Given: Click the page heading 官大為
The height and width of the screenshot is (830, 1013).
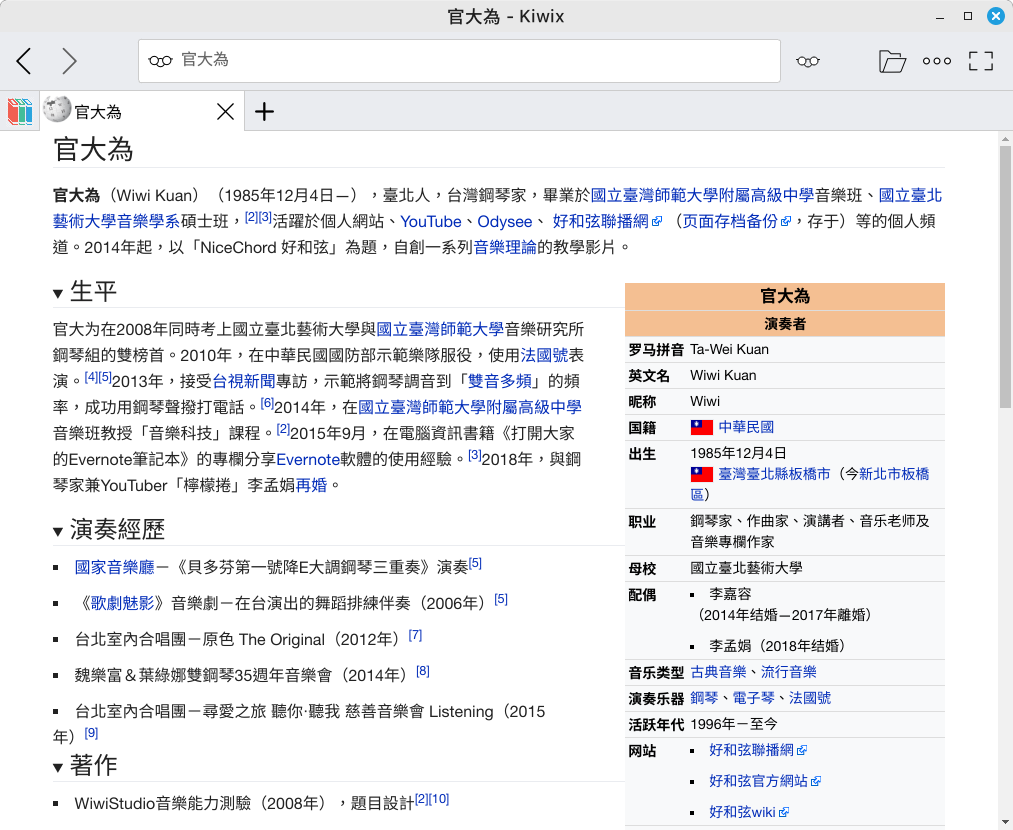Looking at the screenshot, I should [93, 150].
